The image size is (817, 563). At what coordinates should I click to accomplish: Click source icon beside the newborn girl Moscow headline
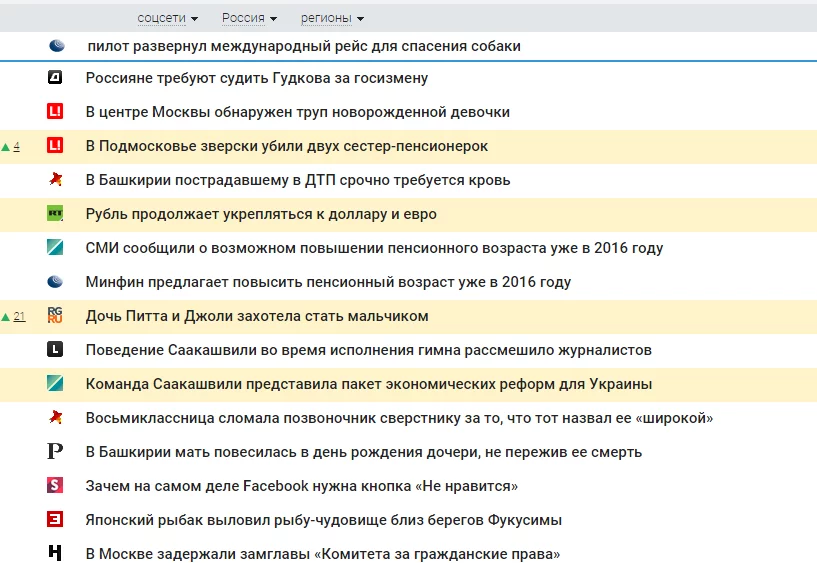56,112
